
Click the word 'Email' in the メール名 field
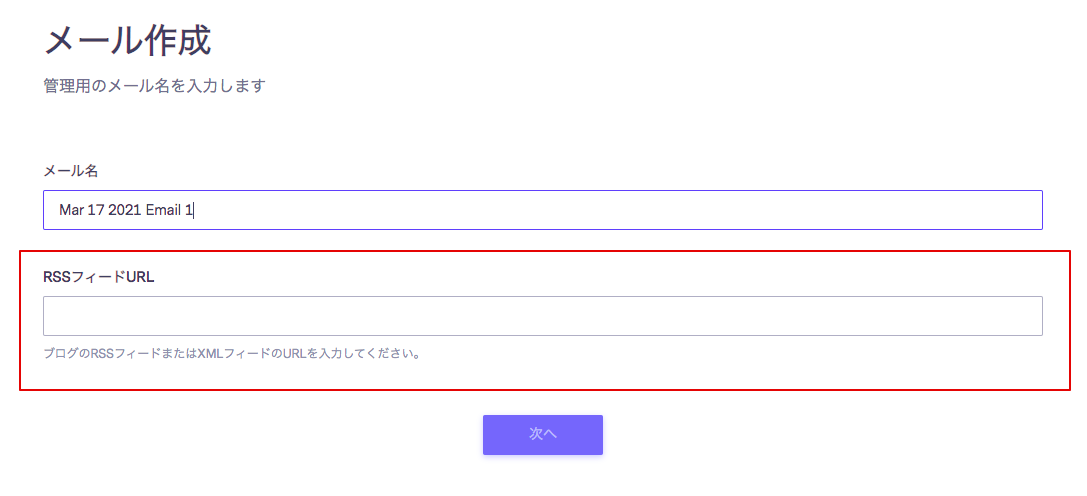click(163, 210)
